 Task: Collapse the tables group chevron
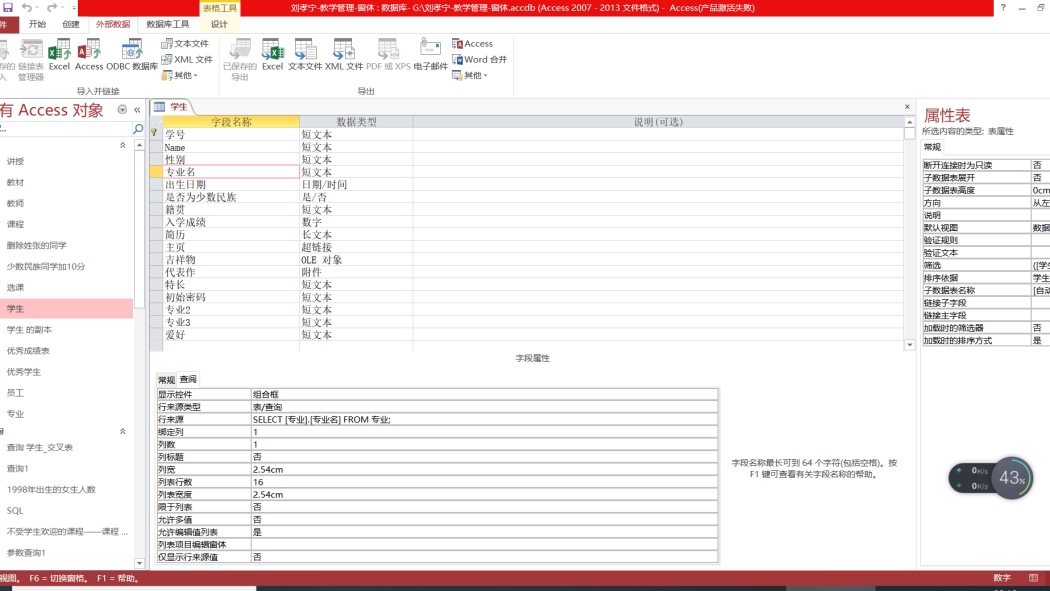point(123,145)
